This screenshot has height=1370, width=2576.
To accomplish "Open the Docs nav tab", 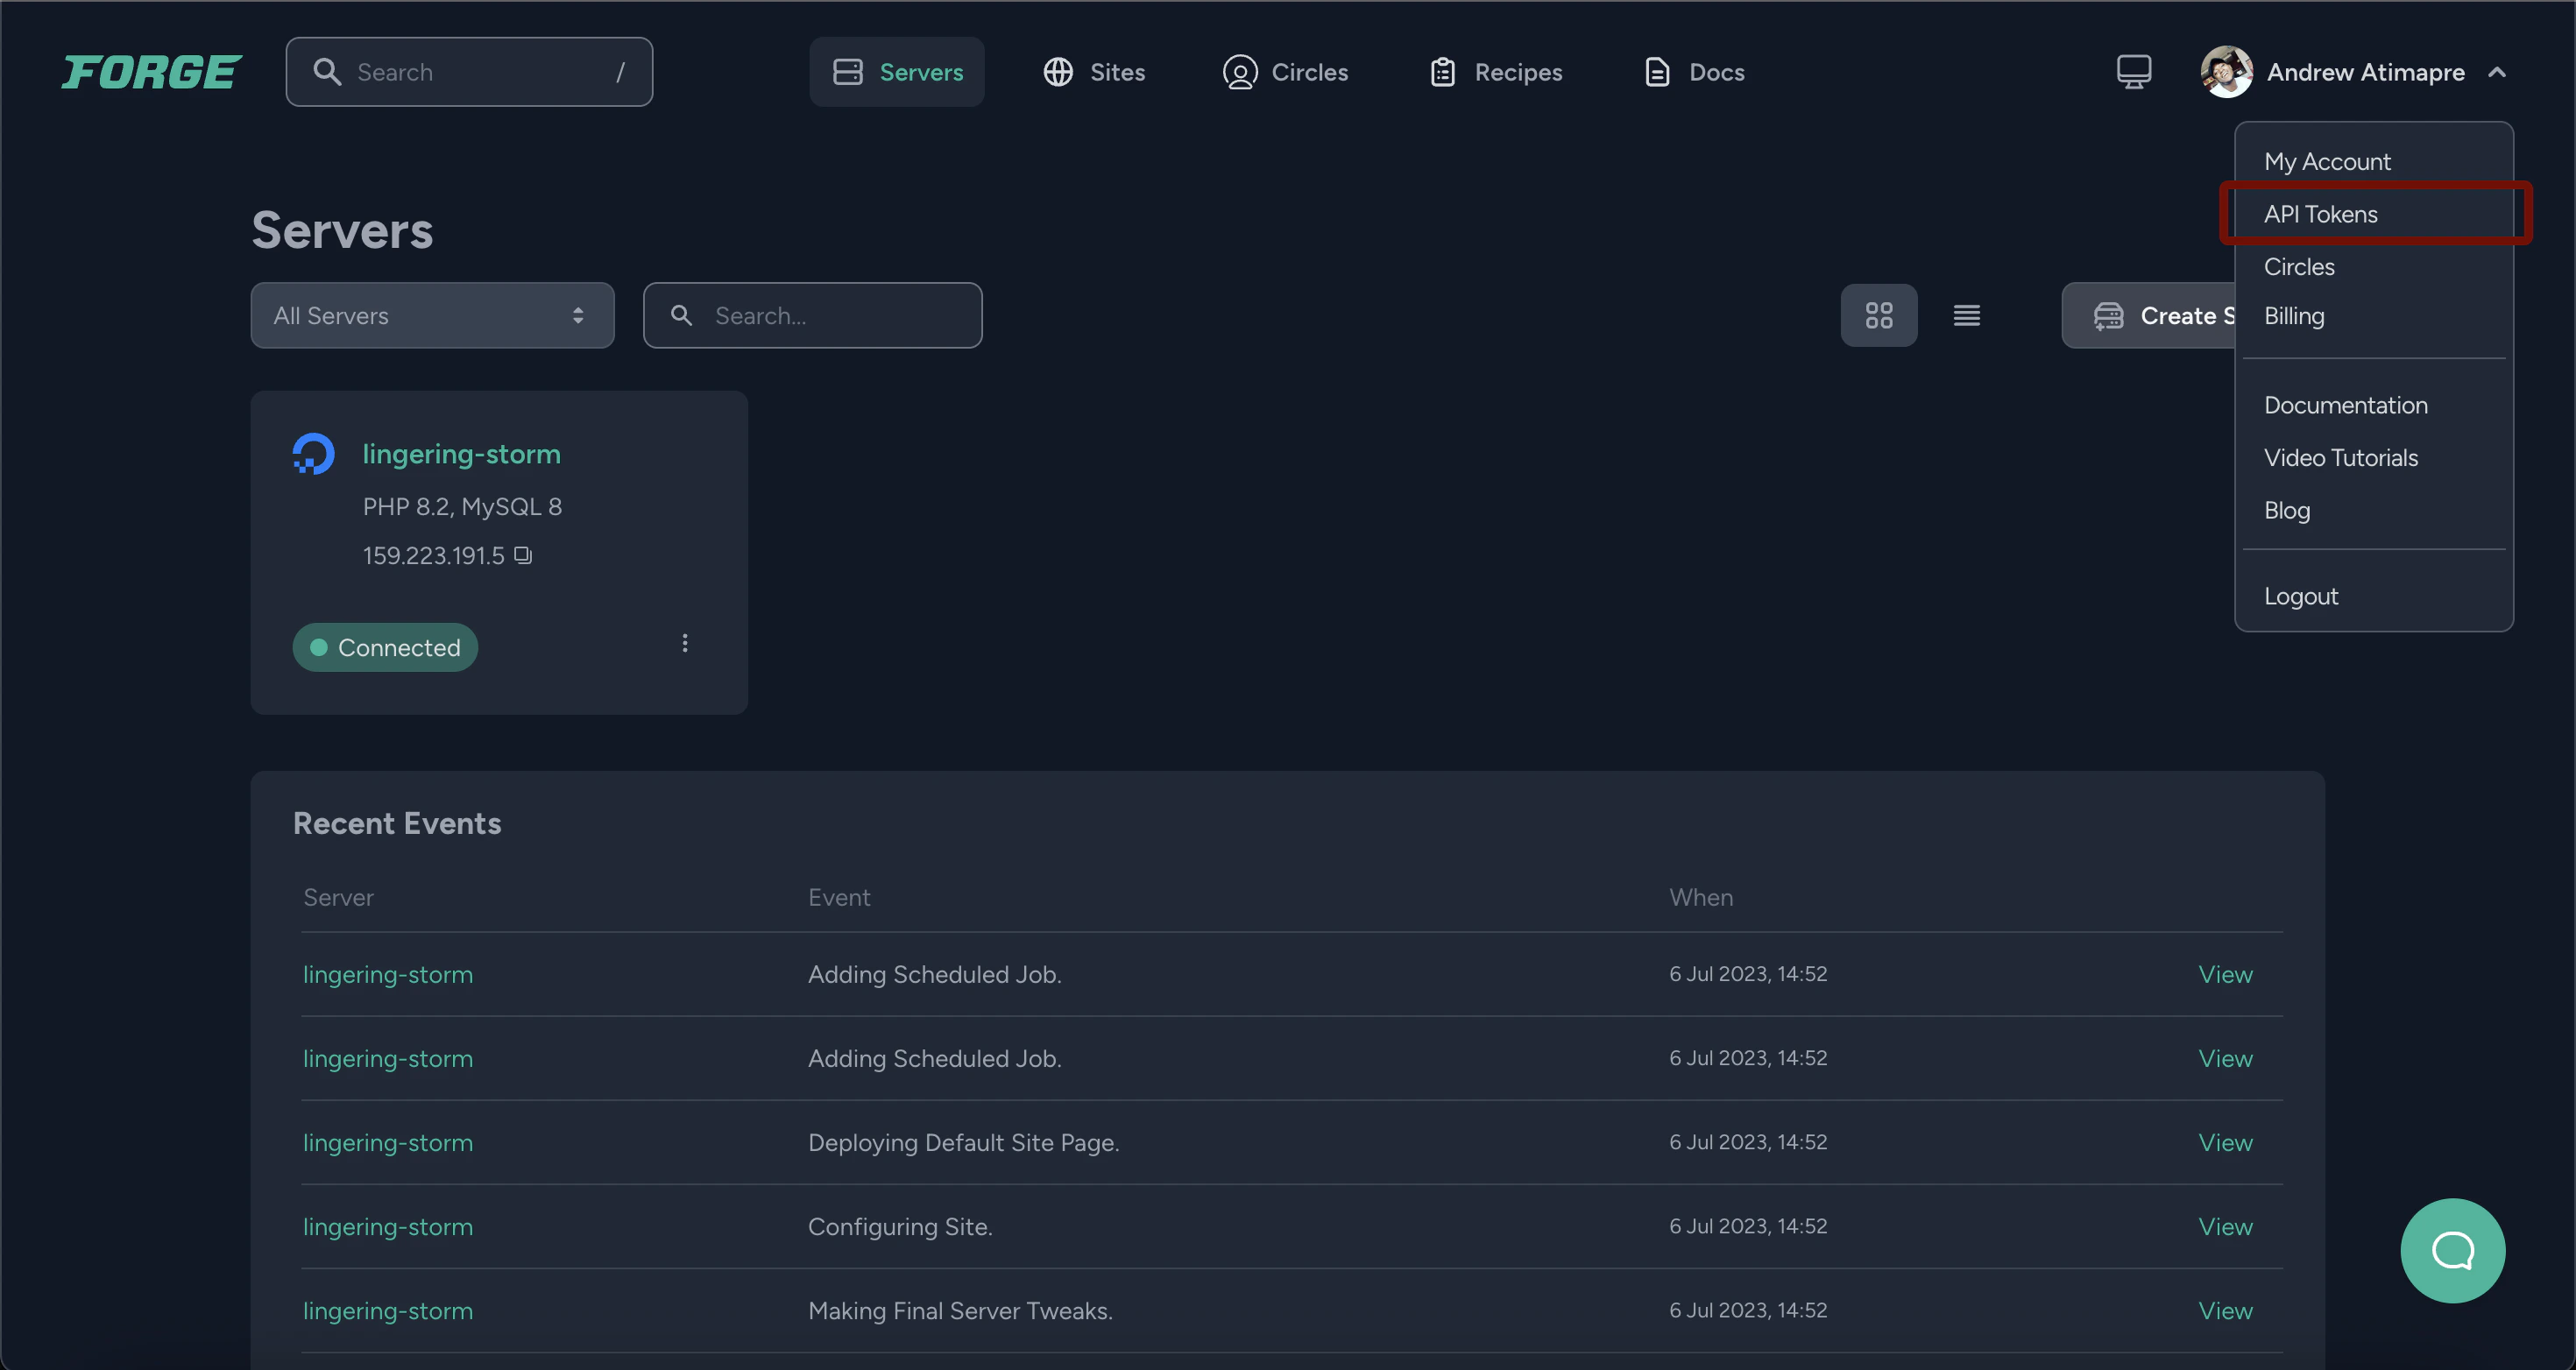I will tap(1695, 72).
